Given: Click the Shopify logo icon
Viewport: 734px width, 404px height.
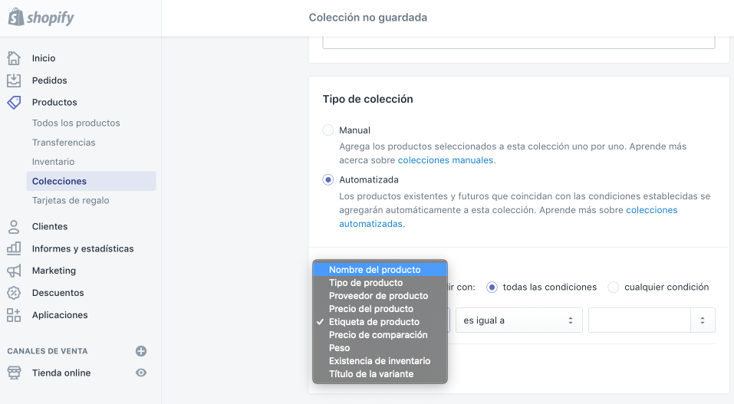Looking at the screenshot, I should click(x=16, y=18).
